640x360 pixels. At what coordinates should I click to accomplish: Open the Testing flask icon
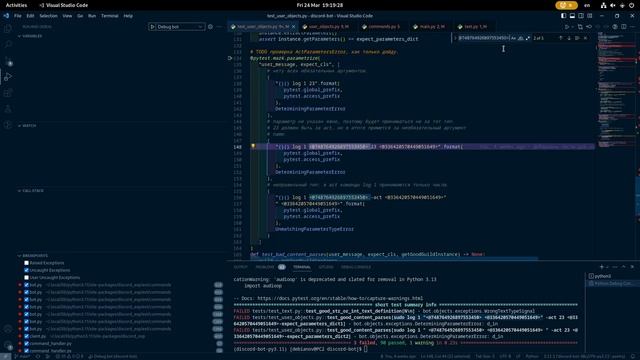pos(8,109)
